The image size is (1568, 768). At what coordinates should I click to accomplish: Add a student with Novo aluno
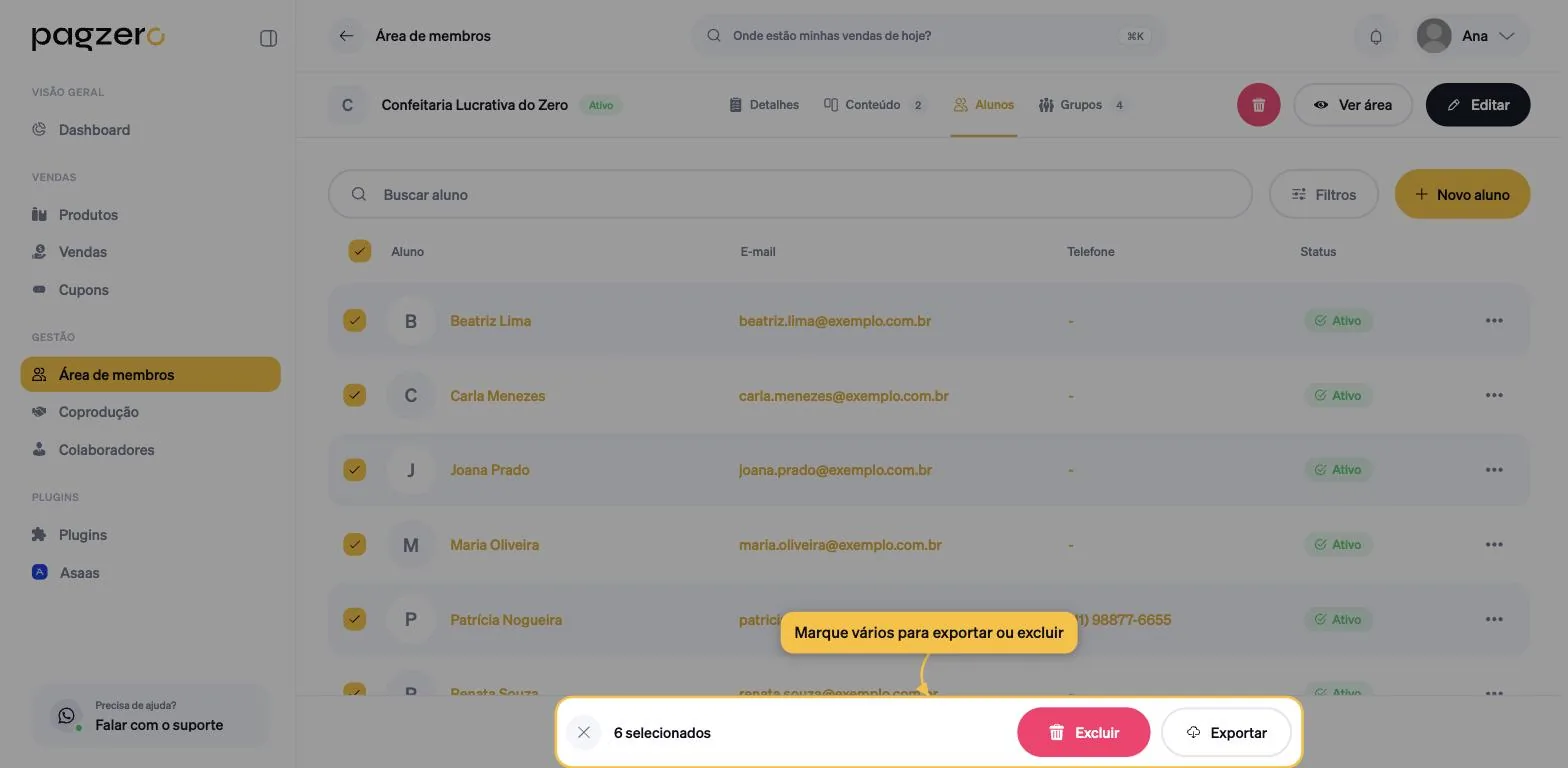point(1462,194)
